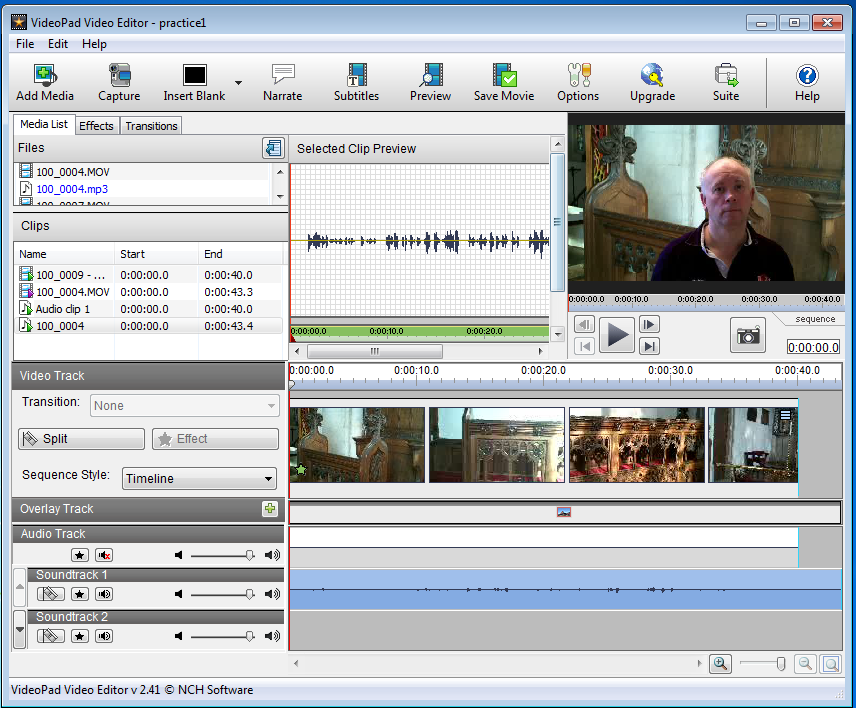Viewport: 856px width, 708px height.
Task: Click the Name column header in Clips
Action: point(64,254)
